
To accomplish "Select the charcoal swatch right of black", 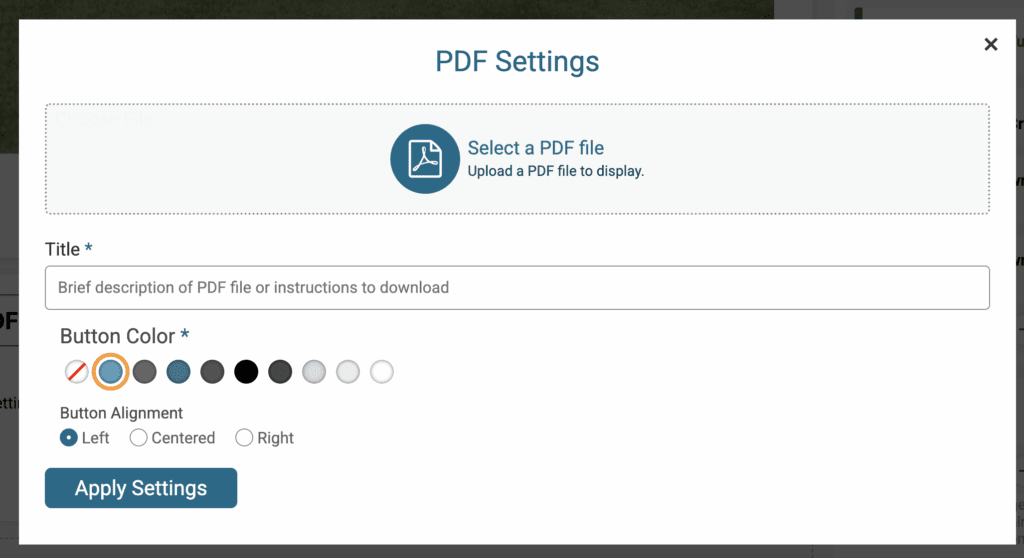I will tap(280, 372).
